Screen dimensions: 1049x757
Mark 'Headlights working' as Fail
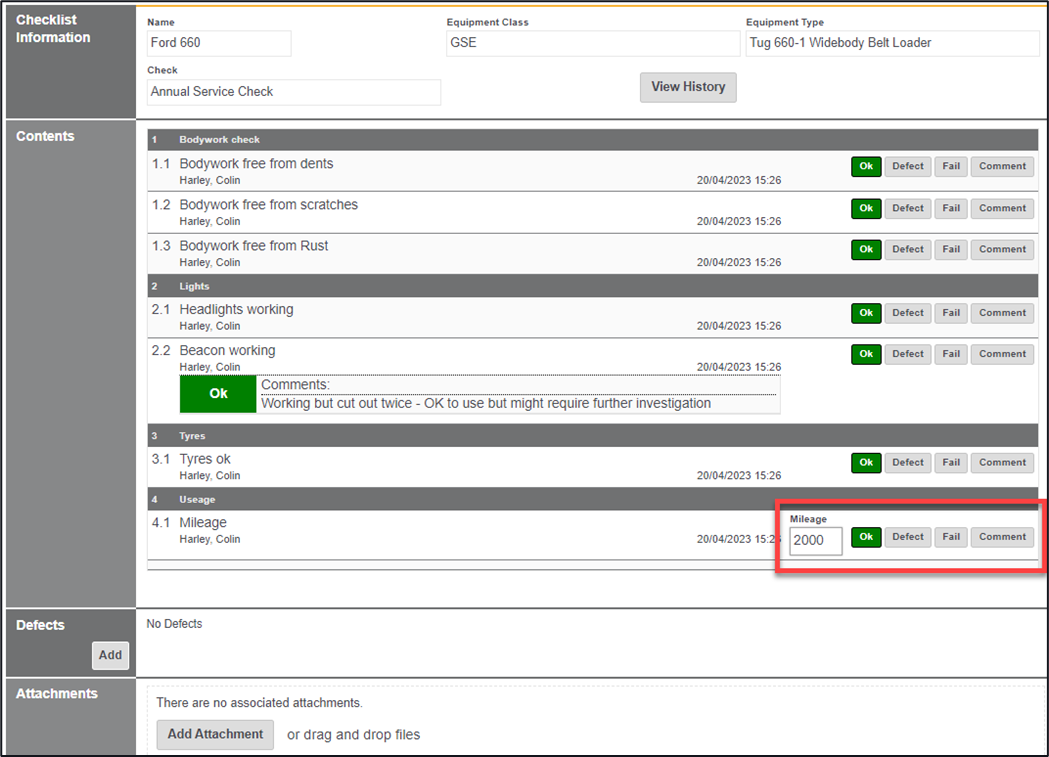point(951,313)
